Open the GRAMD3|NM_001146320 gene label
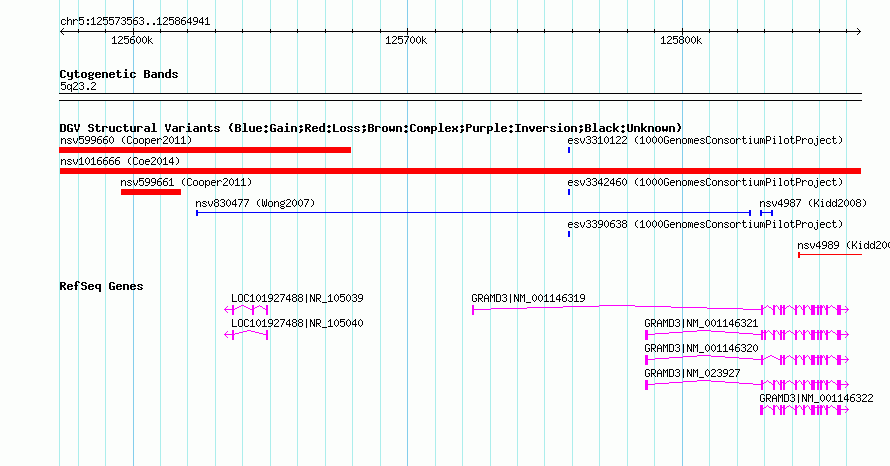890x466 pixels. click(702, 348)
